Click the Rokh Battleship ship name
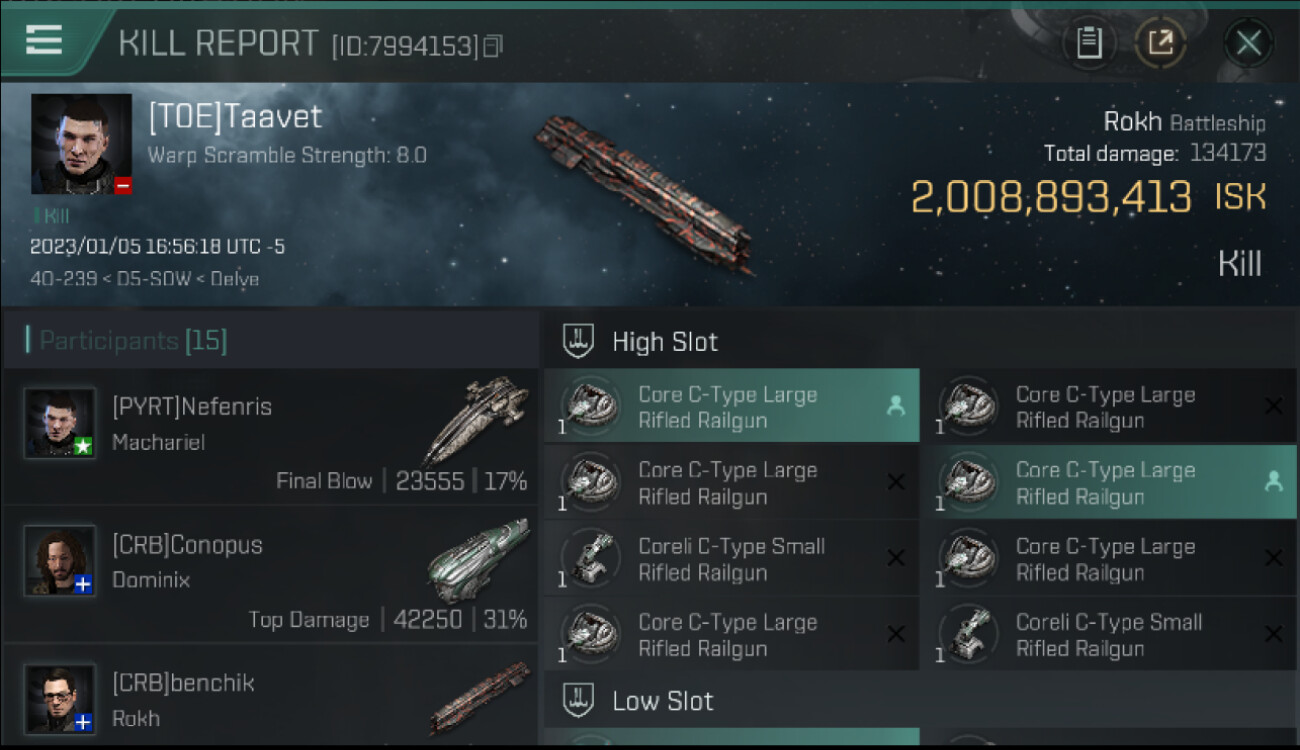1300x750 pixels. coord(1183,122)
